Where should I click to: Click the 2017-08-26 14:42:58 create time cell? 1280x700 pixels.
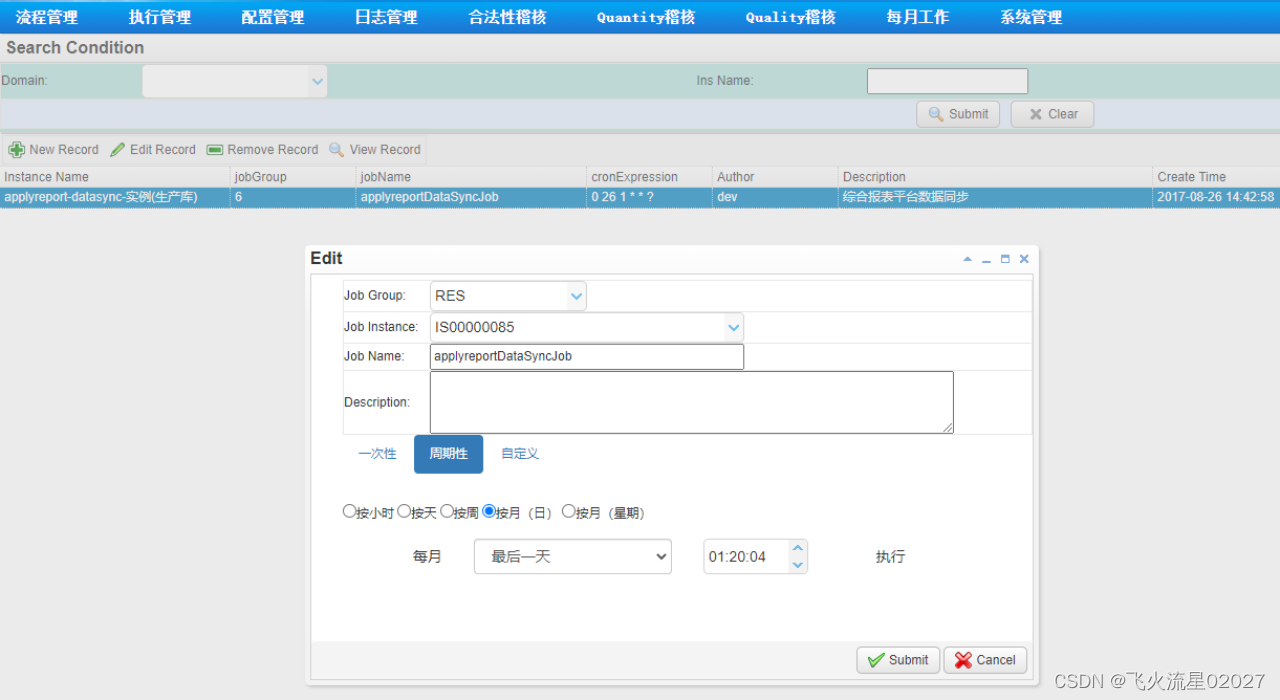point(1216,197)
